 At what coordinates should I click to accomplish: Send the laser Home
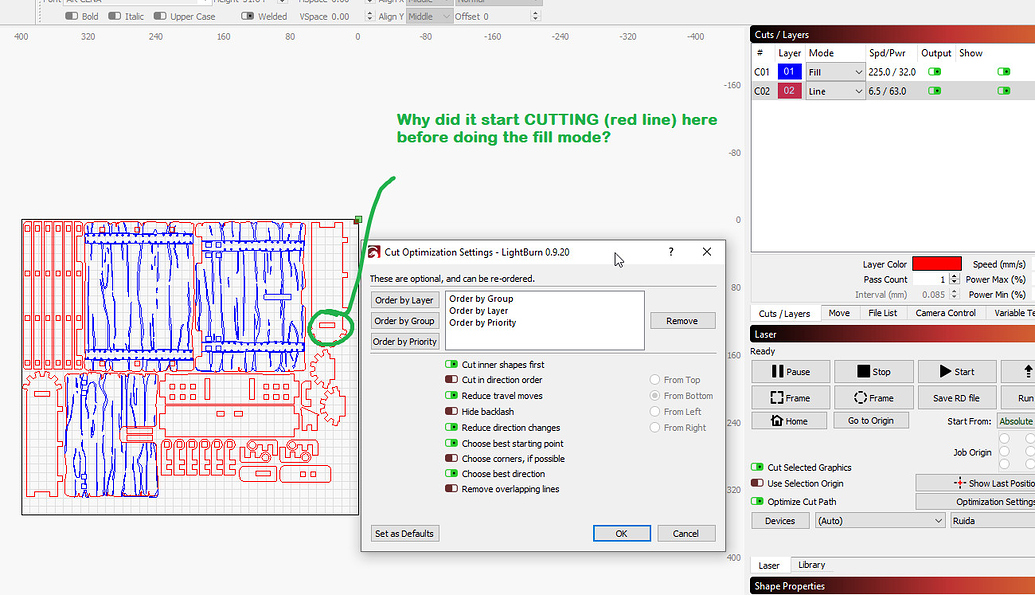tap(789, 420)
